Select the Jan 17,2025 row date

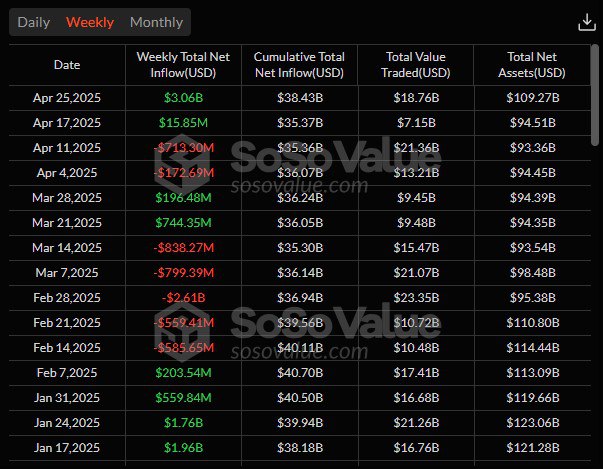coord(67,447)
